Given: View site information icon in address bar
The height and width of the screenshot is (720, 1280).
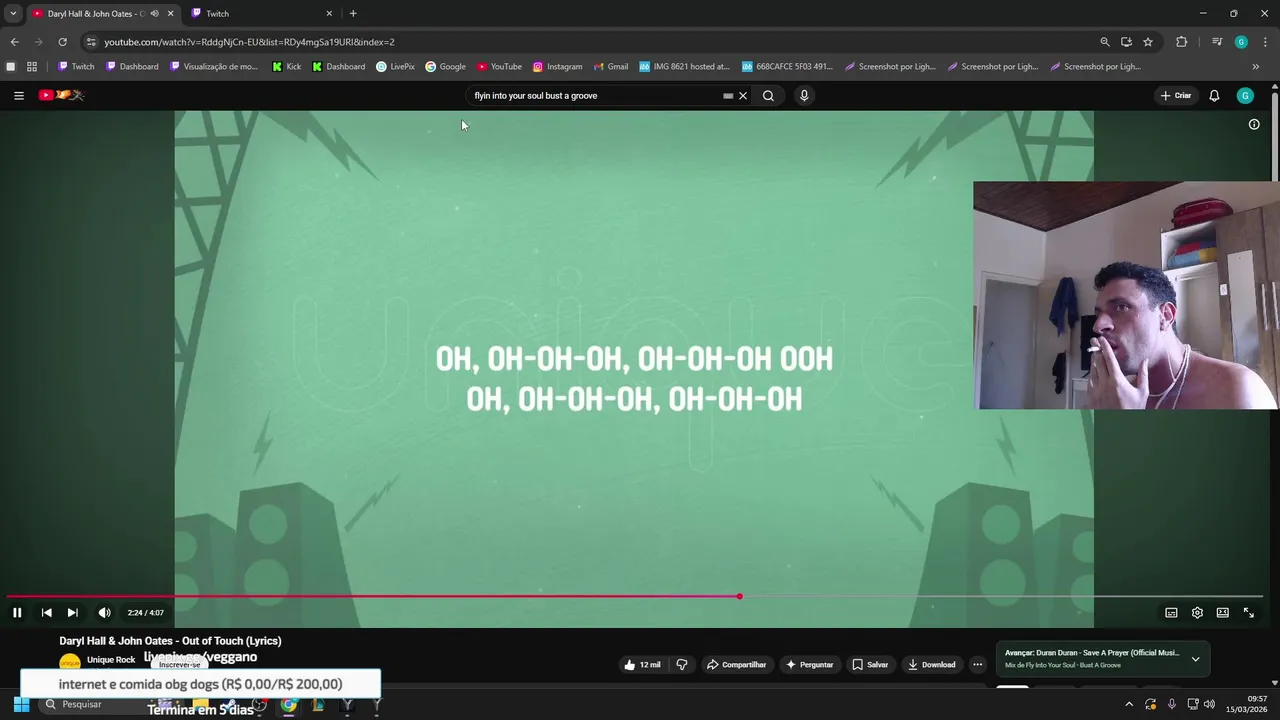Looking at the screenshot, I should [x=91, y=42].
